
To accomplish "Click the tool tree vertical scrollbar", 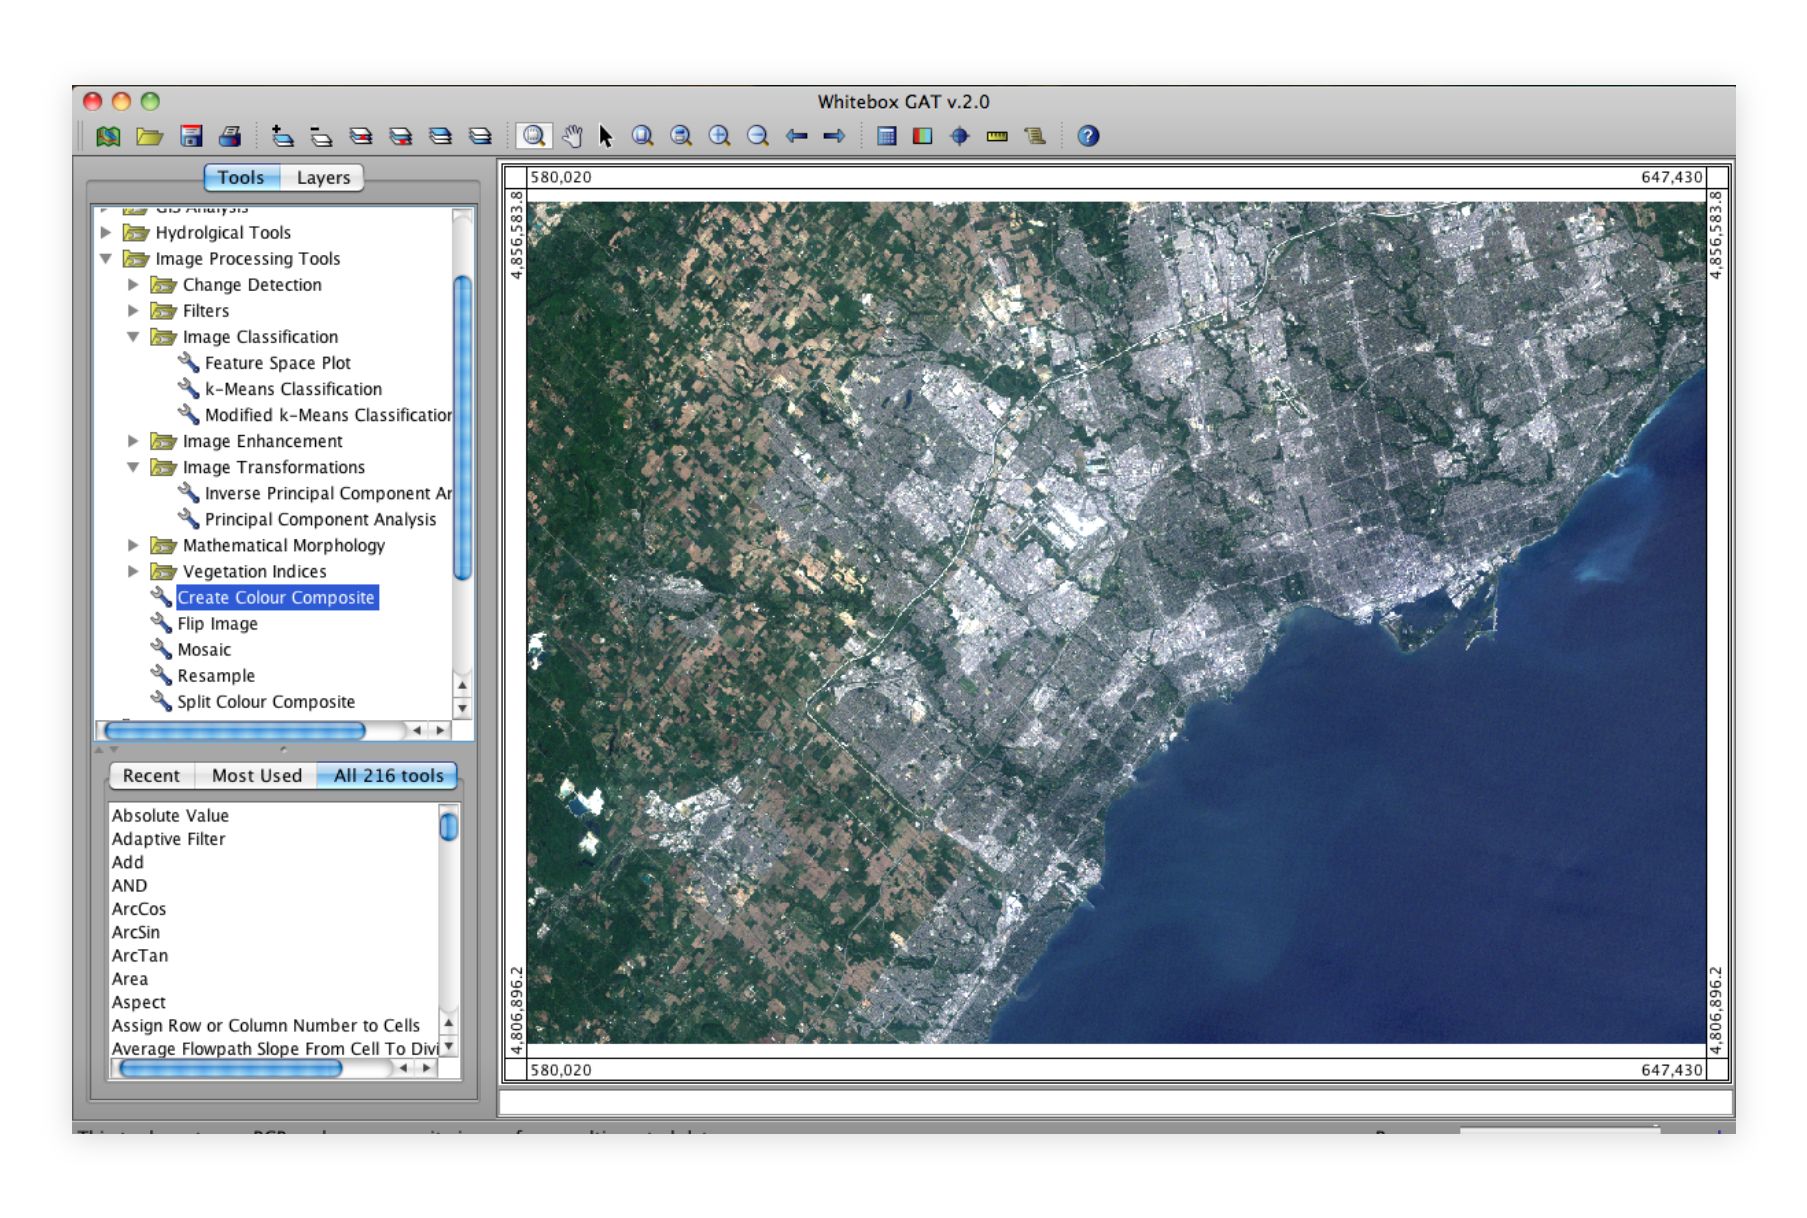I will [x=462, y=430].
